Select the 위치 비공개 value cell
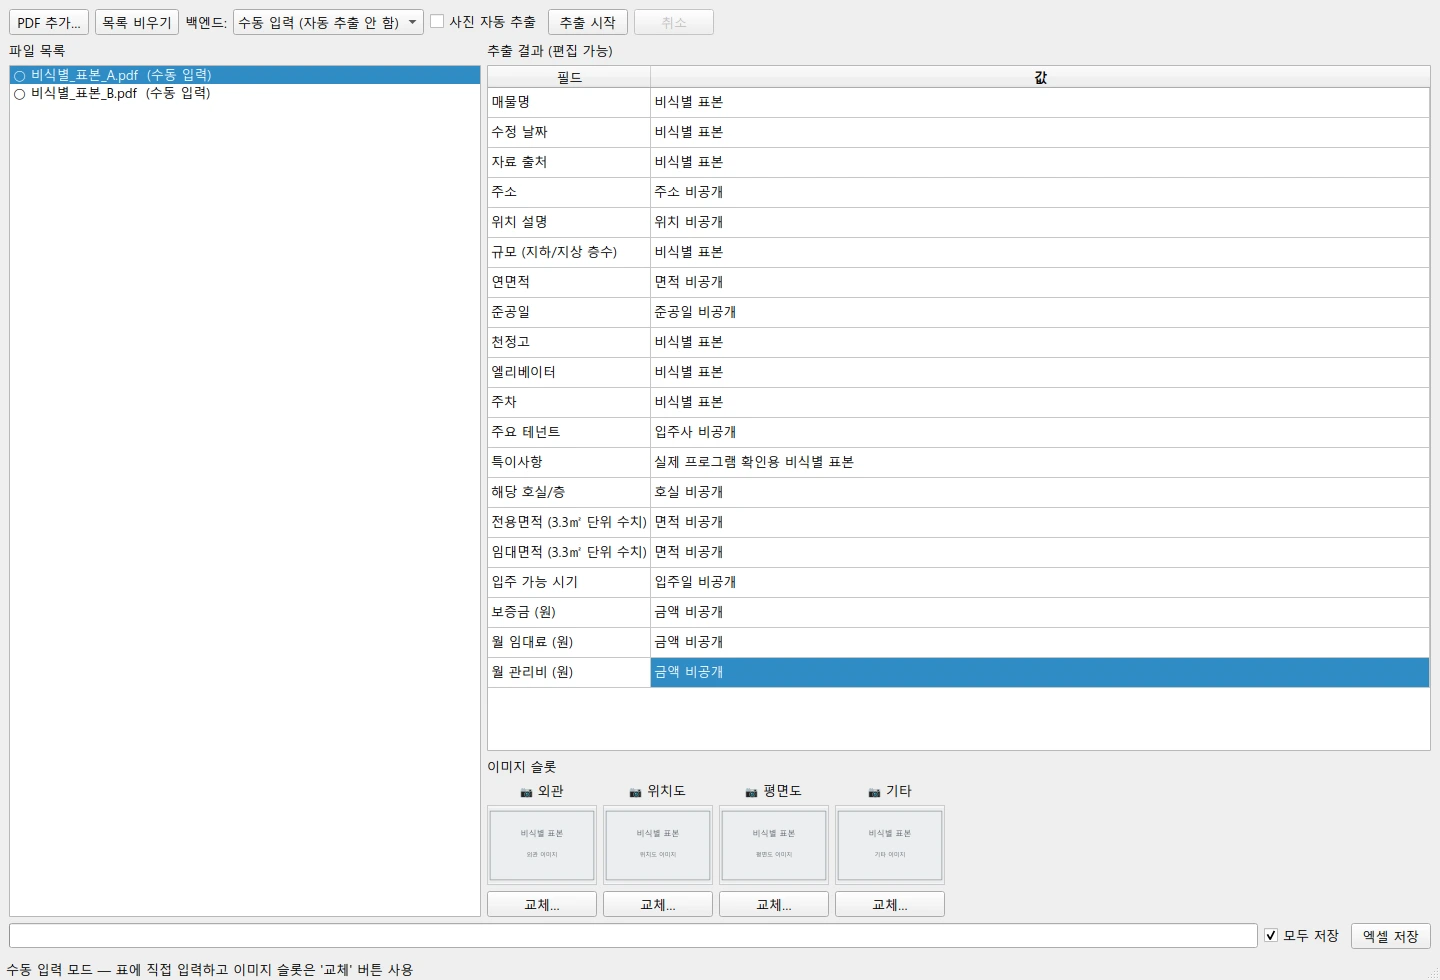This screenshot has width=1440, height=980. point(1040,222)
